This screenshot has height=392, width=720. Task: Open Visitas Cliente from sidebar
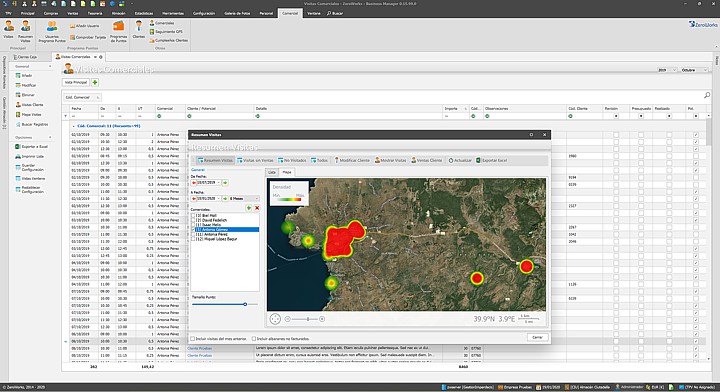point(29,105)
